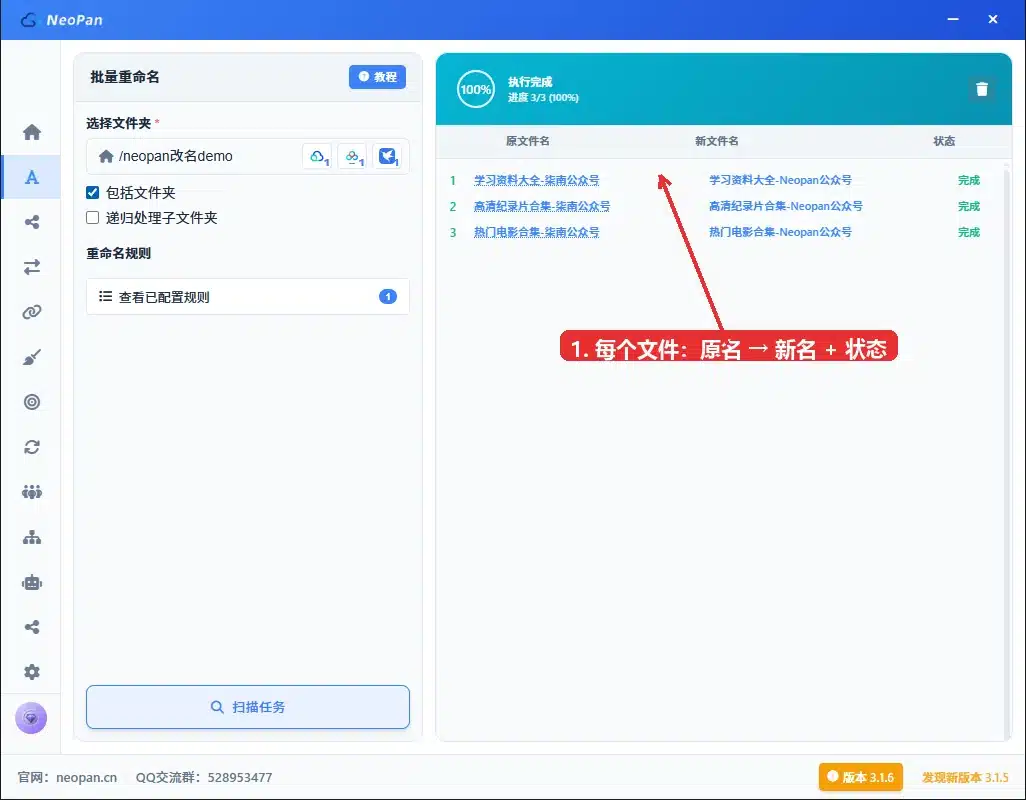The height and width of the screenshot is (800, 1026).
Task: Click the 新文件名 column header
Action: click(x=716, y=141)
